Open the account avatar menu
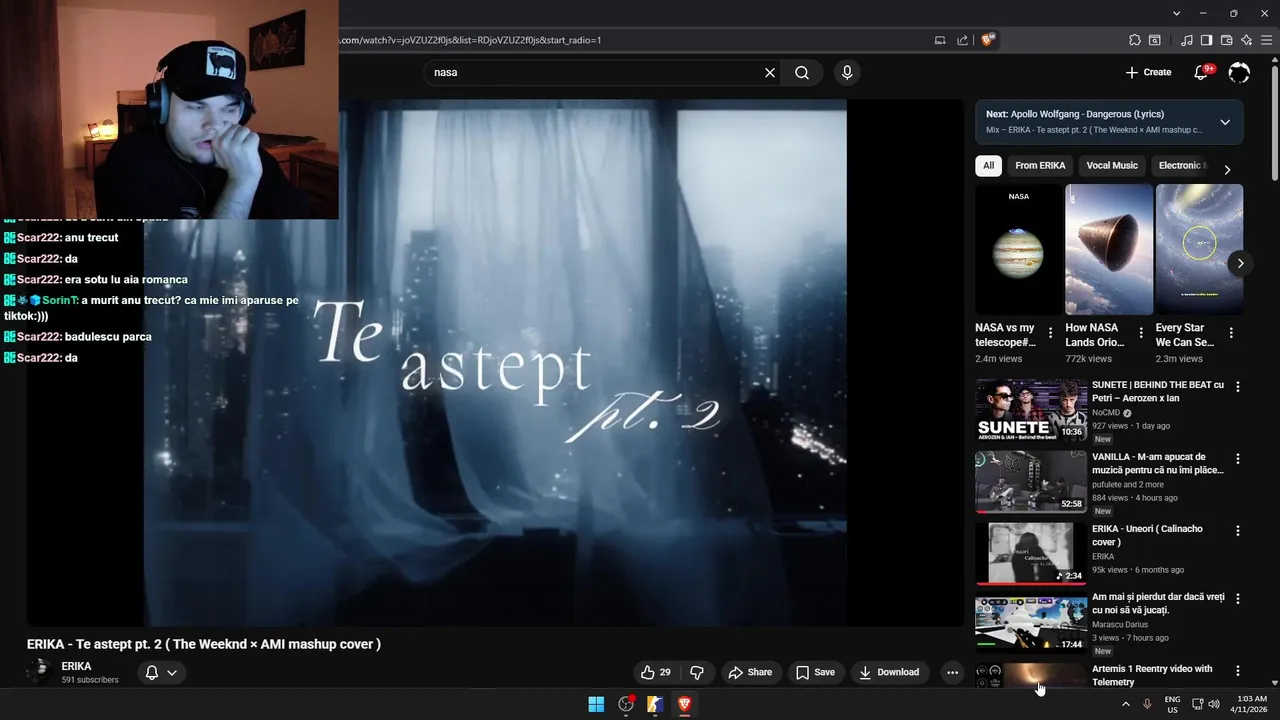This screenshot has width=1280, height=720. [1239, 72]
